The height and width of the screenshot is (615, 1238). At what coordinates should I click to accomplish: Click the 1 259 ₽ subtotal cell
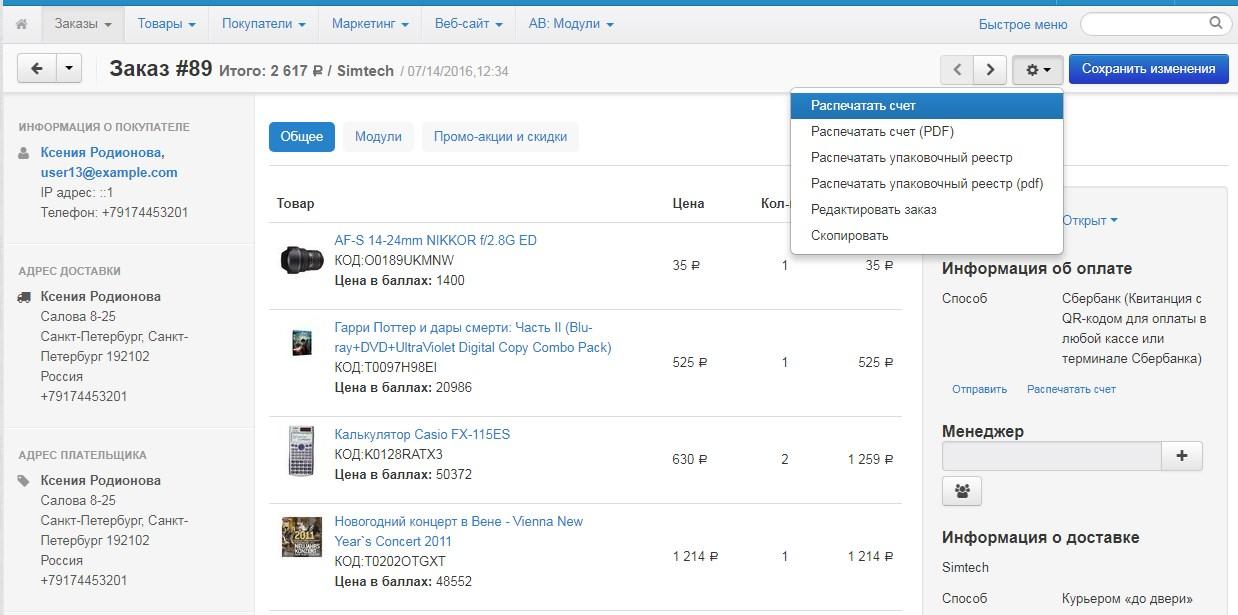870,459
